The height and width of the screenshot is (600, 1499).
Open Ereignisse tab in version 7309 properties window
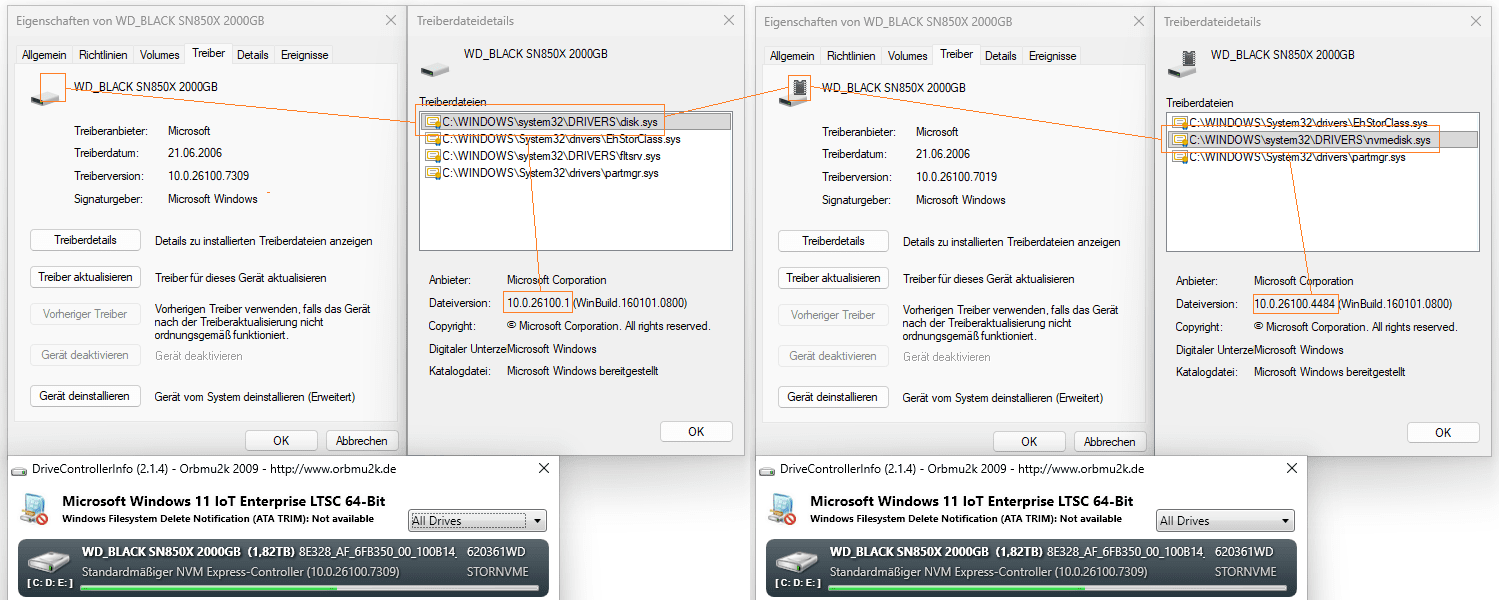pos(305,55)
